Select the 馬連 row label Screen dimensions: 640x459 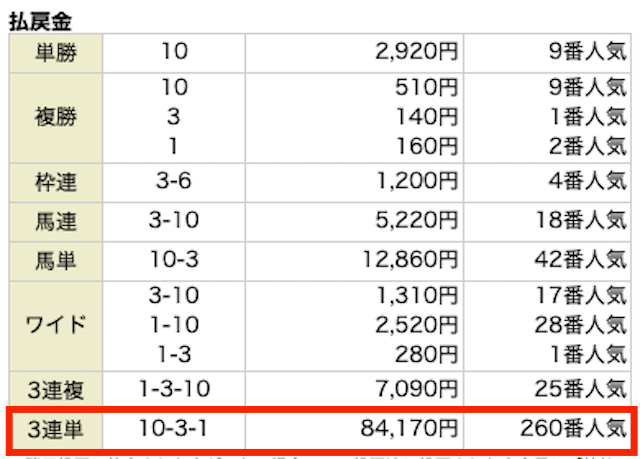point(56,222)
